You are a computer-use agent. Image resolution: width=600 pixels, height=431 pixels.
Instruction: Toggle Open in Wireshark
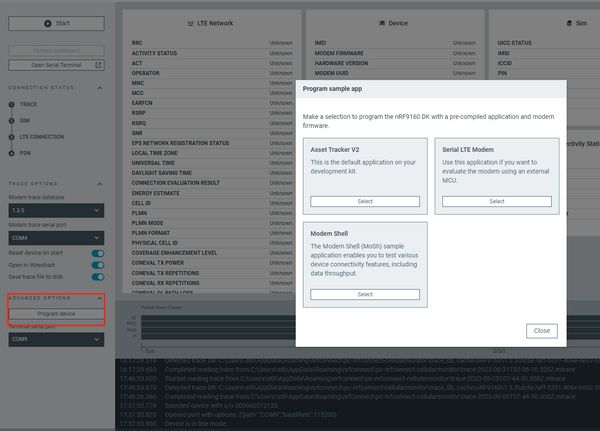pyautogui.click(x=98, y=265)
